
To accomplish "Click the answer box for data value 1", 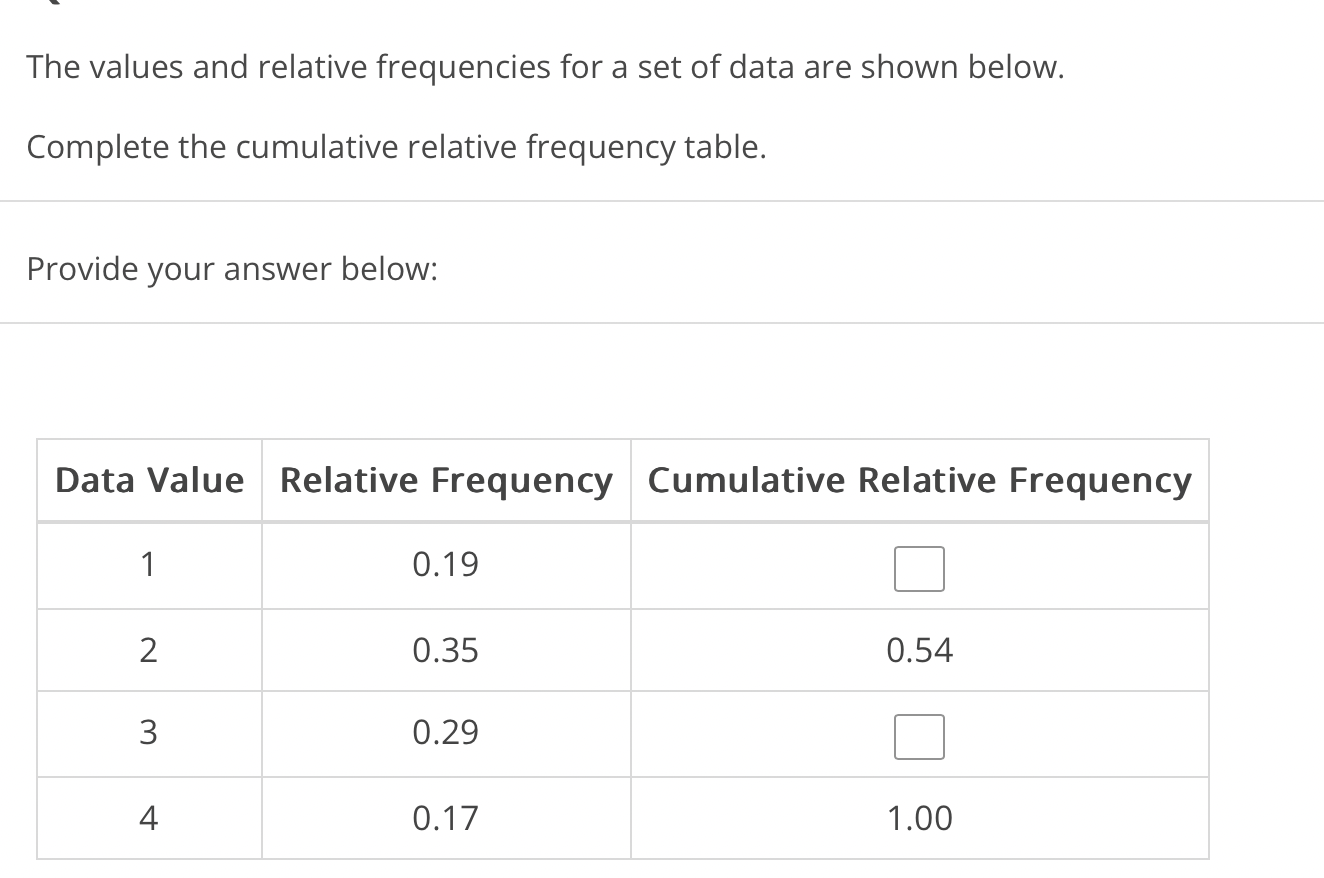I will pos(919,569).
